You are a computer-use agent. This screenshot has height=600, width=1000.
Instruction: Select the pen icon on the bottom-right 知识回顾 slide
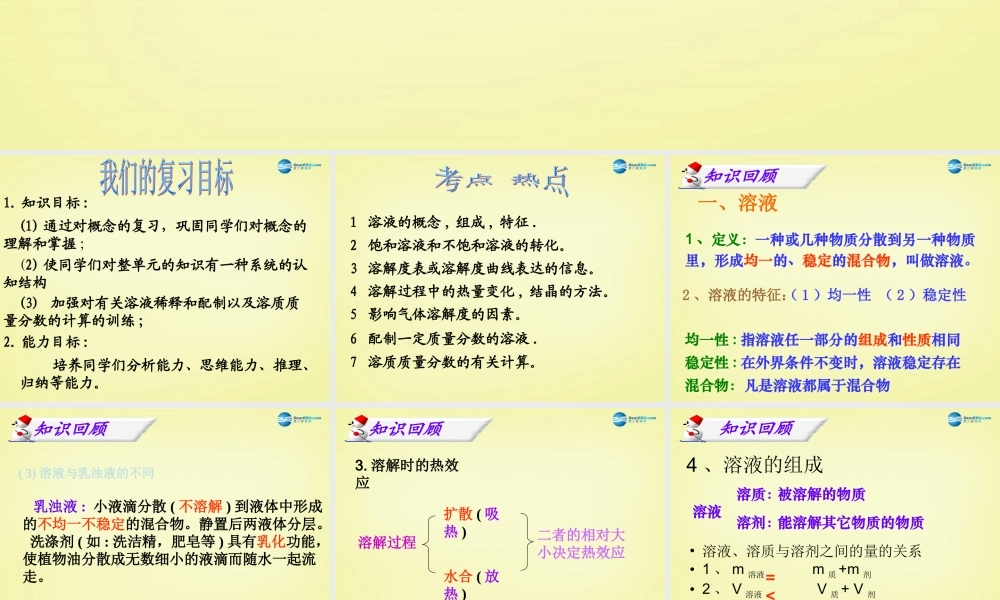pyautogui.click(x=693, y=428)
